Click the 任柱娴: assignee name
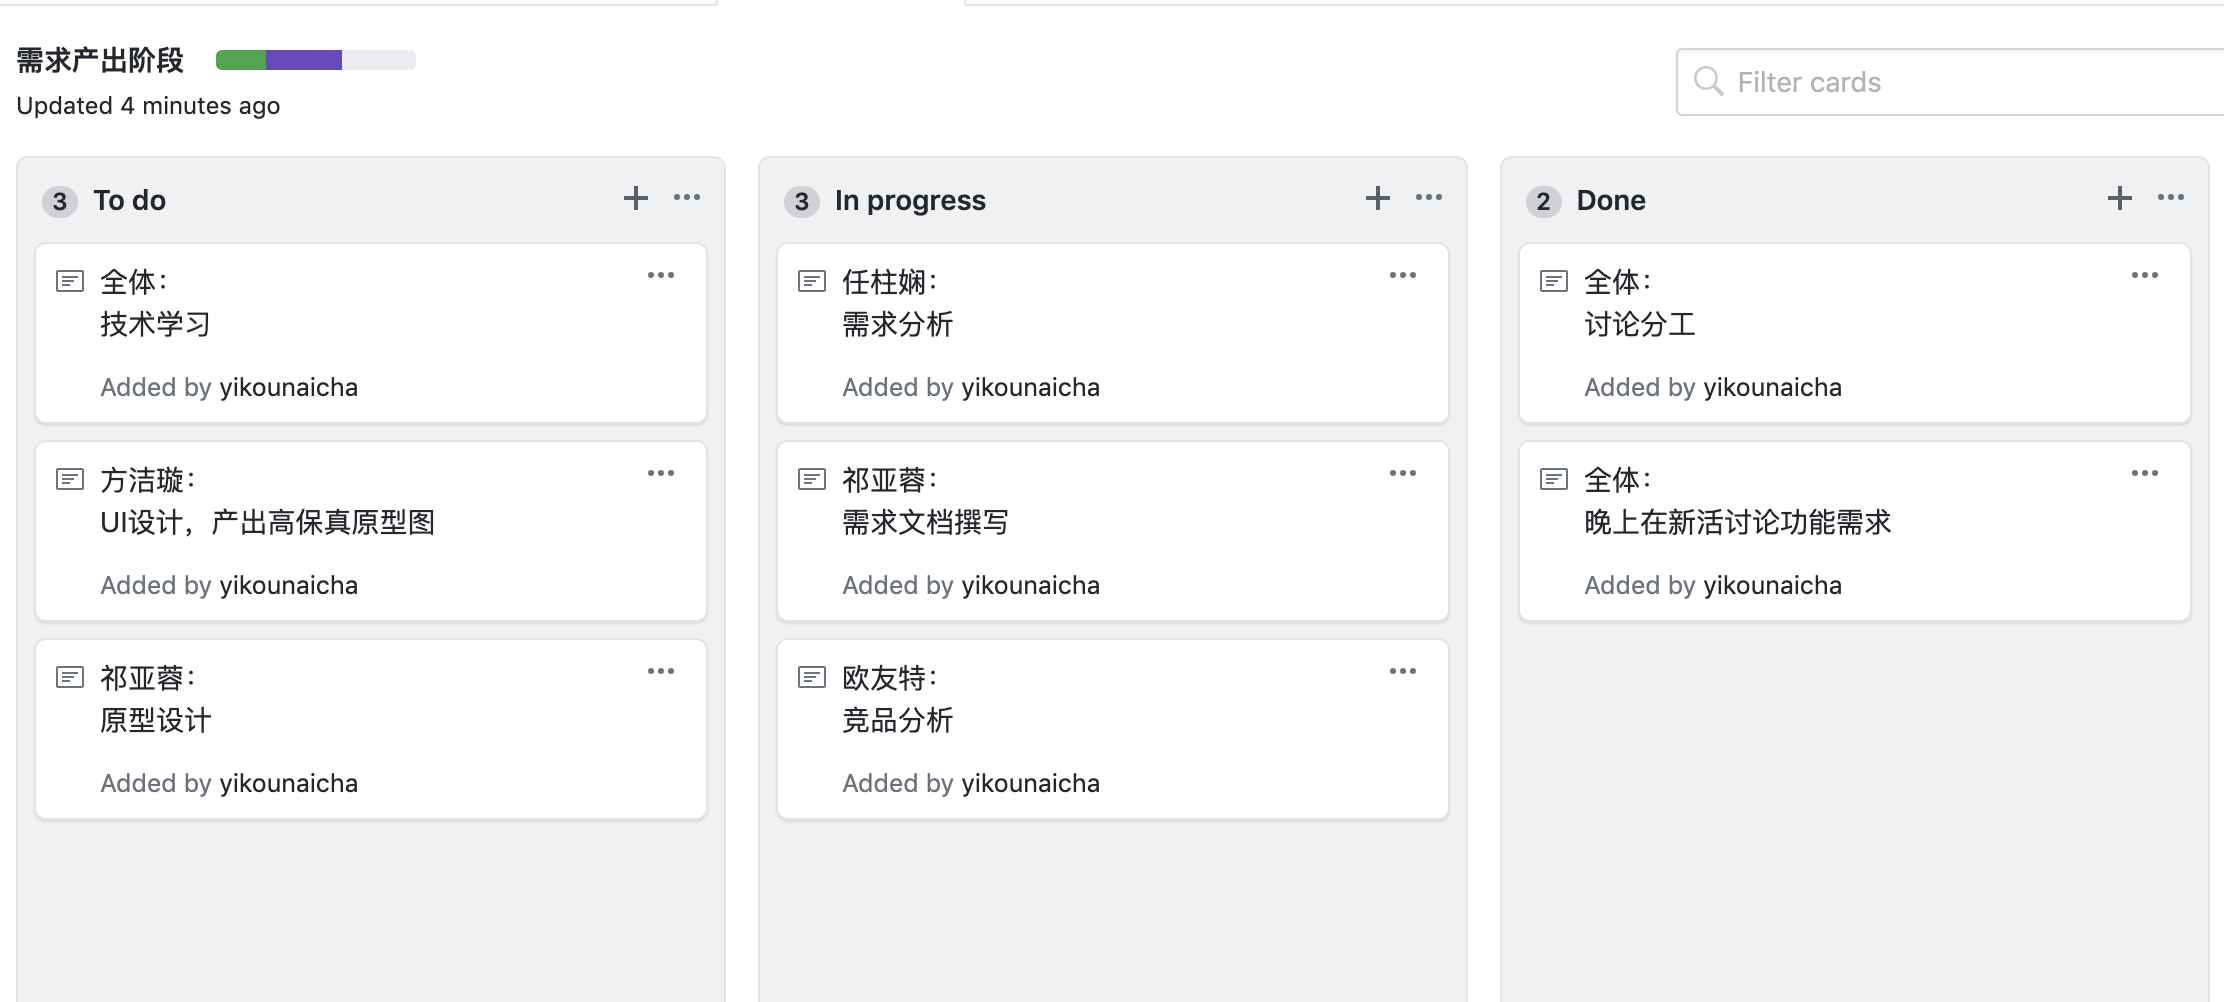Viewport: 2224px width, 1002px height. [889, 282]
